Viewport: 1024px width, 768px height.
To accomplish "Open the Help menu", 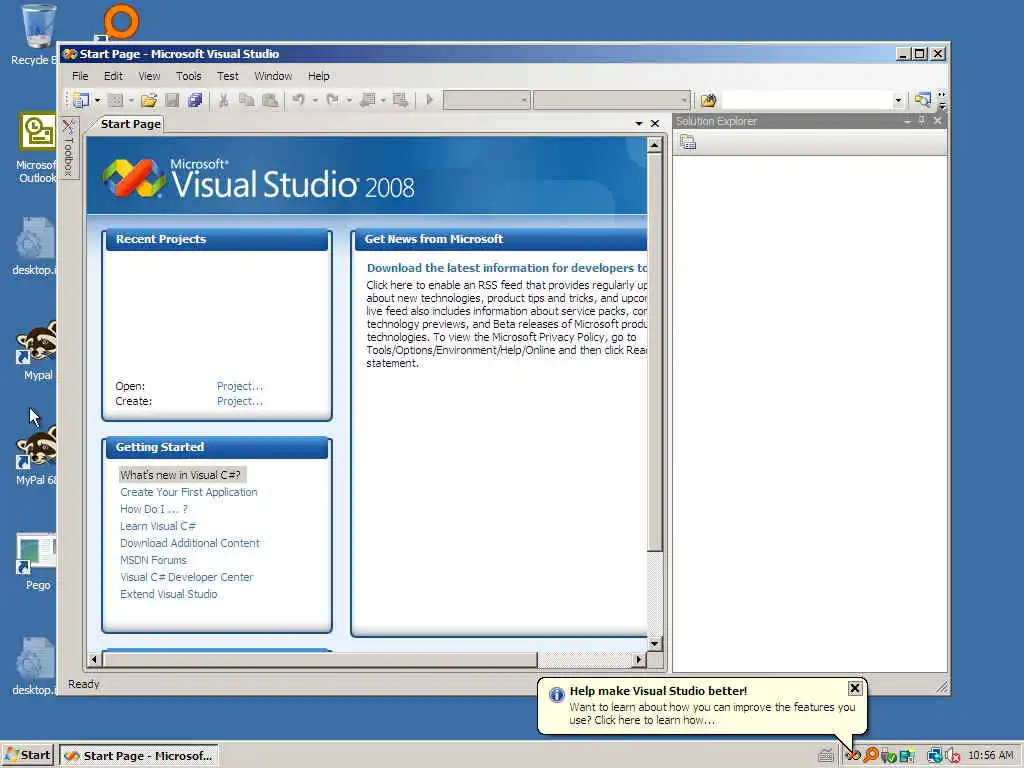I will tap(319, 76).
